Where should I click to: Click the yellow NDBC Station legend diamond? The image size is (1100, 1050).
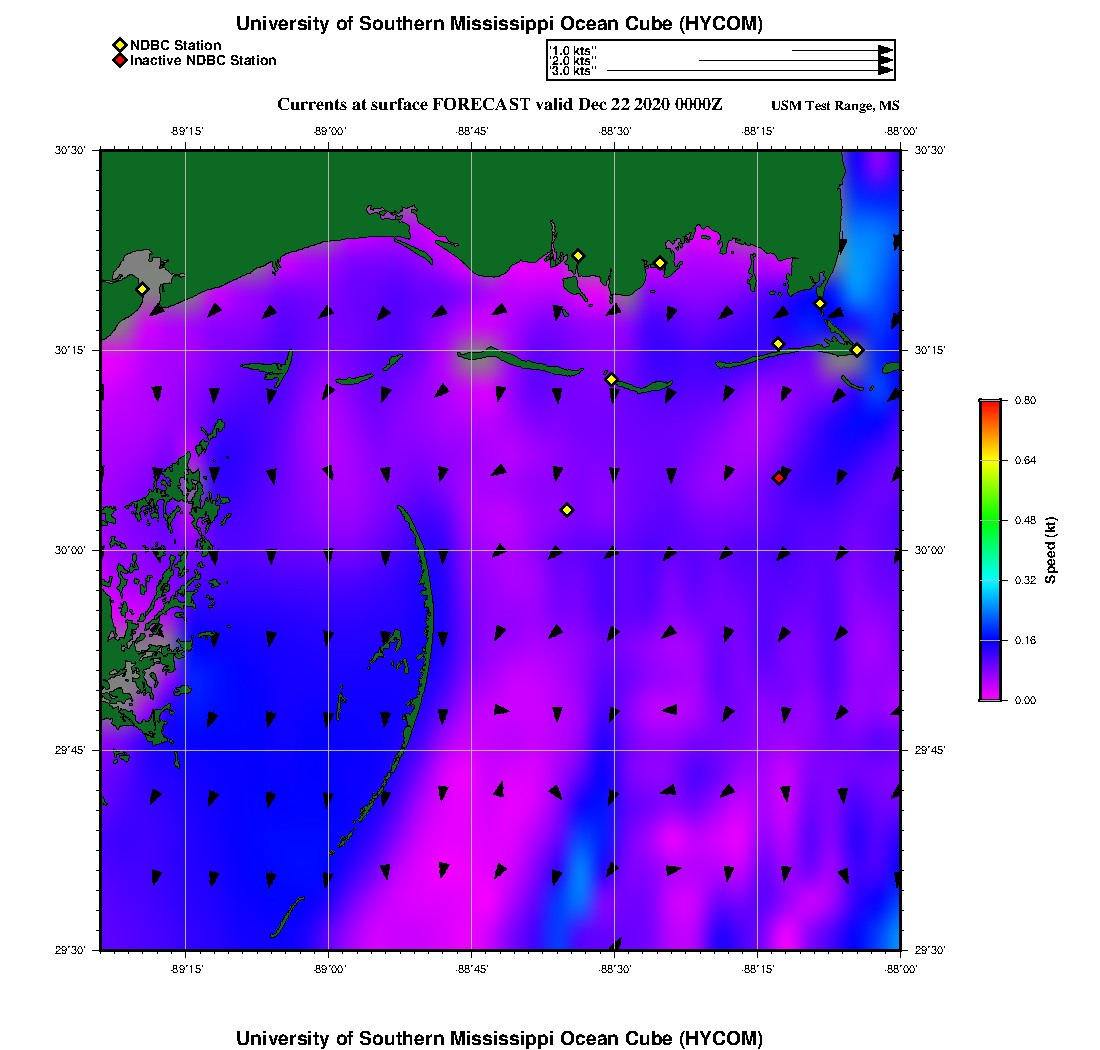pyautogui.click(x=119, y=46)
